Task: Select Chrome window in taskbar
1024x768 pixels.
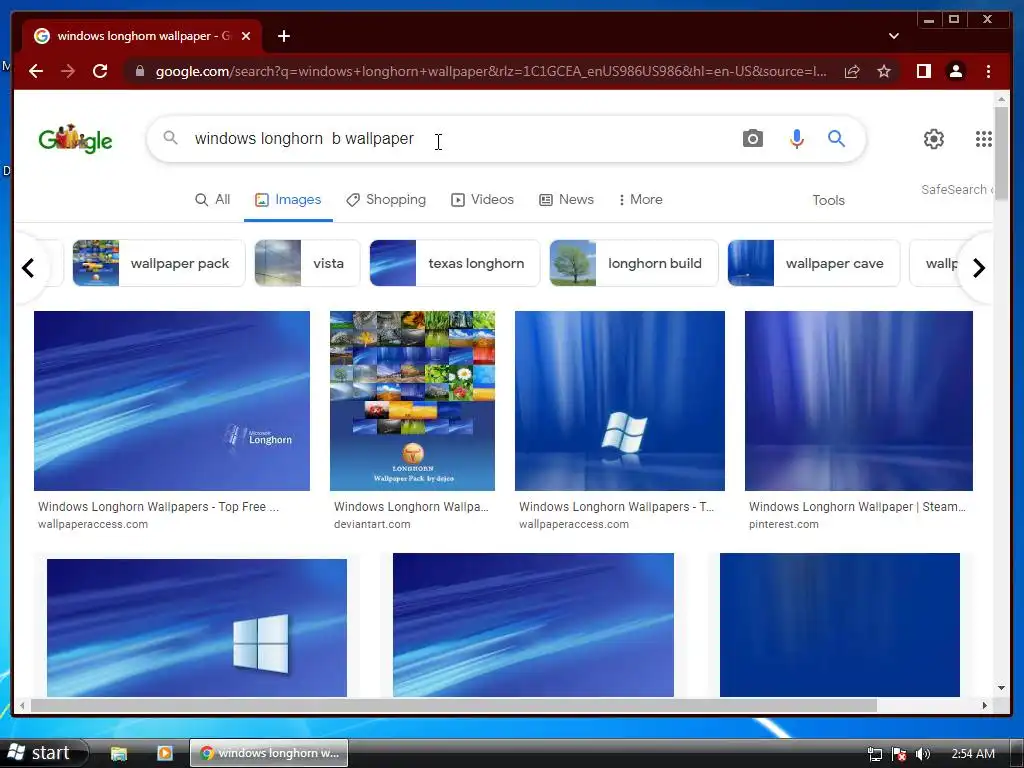Action: (x=269, y=753)
